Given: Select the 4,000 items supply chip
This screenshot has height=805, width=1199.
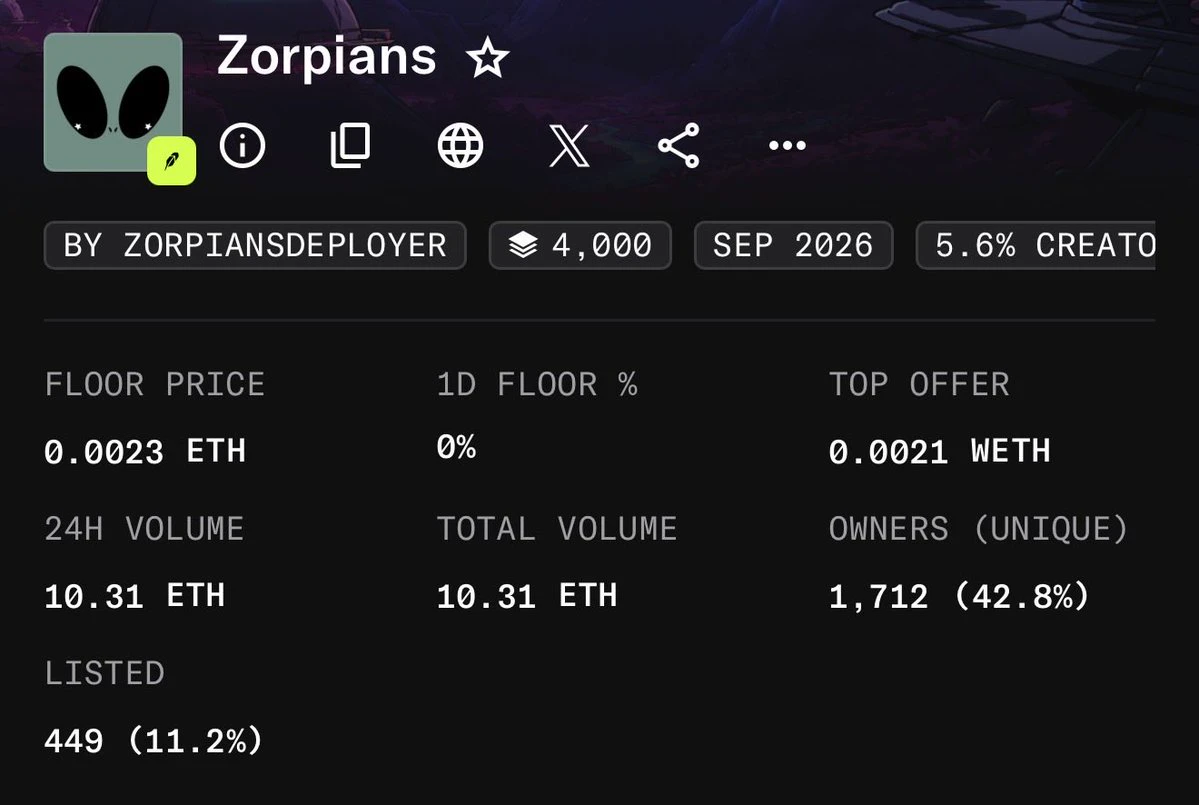Looking at the screenshot, I should pyautogui.click(x=580, y=245).
